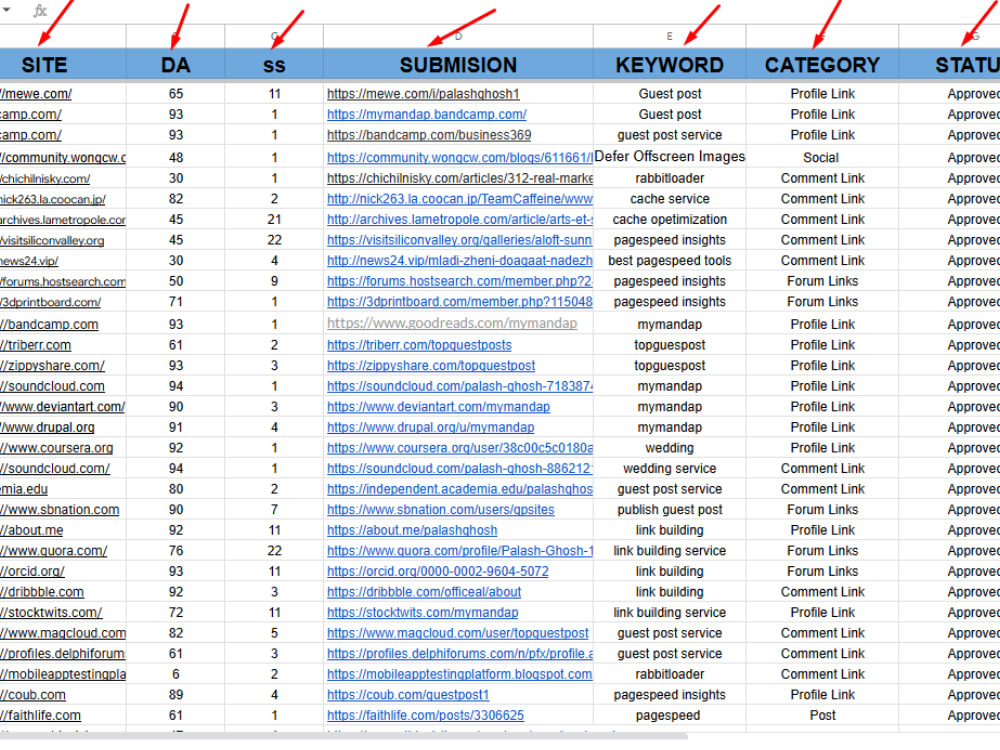Open the orcid.org/0000-0002-9604-5072 link
This screenshot has width=1000, height=750.
(x=438, y=571)
